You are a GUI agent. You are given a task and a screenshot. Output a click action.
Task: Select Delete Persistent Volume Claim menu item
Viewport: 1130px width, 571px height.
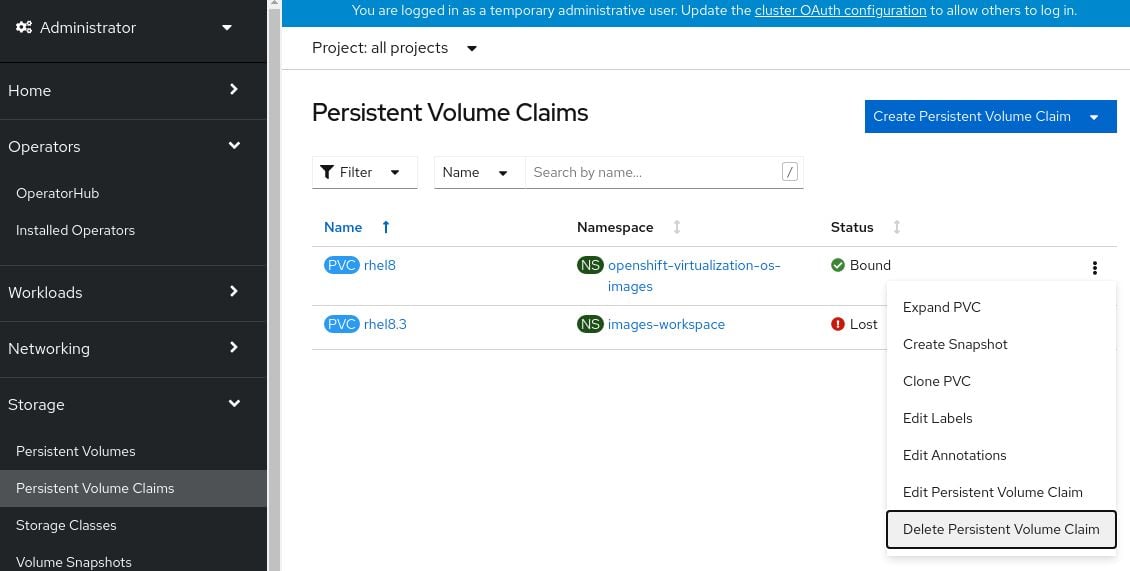1000,529
